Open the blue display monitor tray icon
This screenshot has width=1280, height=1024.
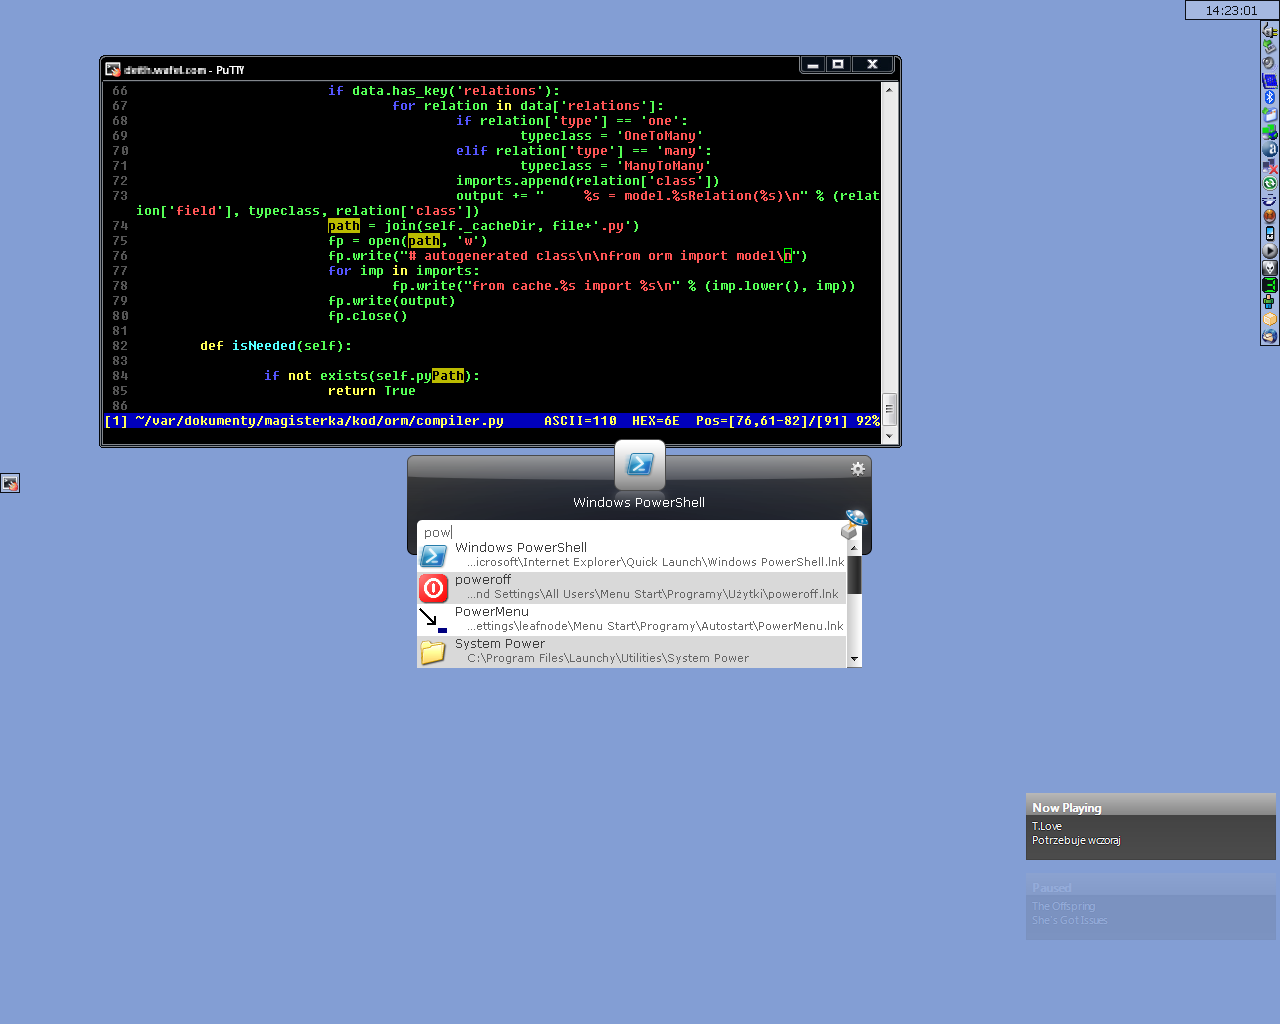[1270, 80]
